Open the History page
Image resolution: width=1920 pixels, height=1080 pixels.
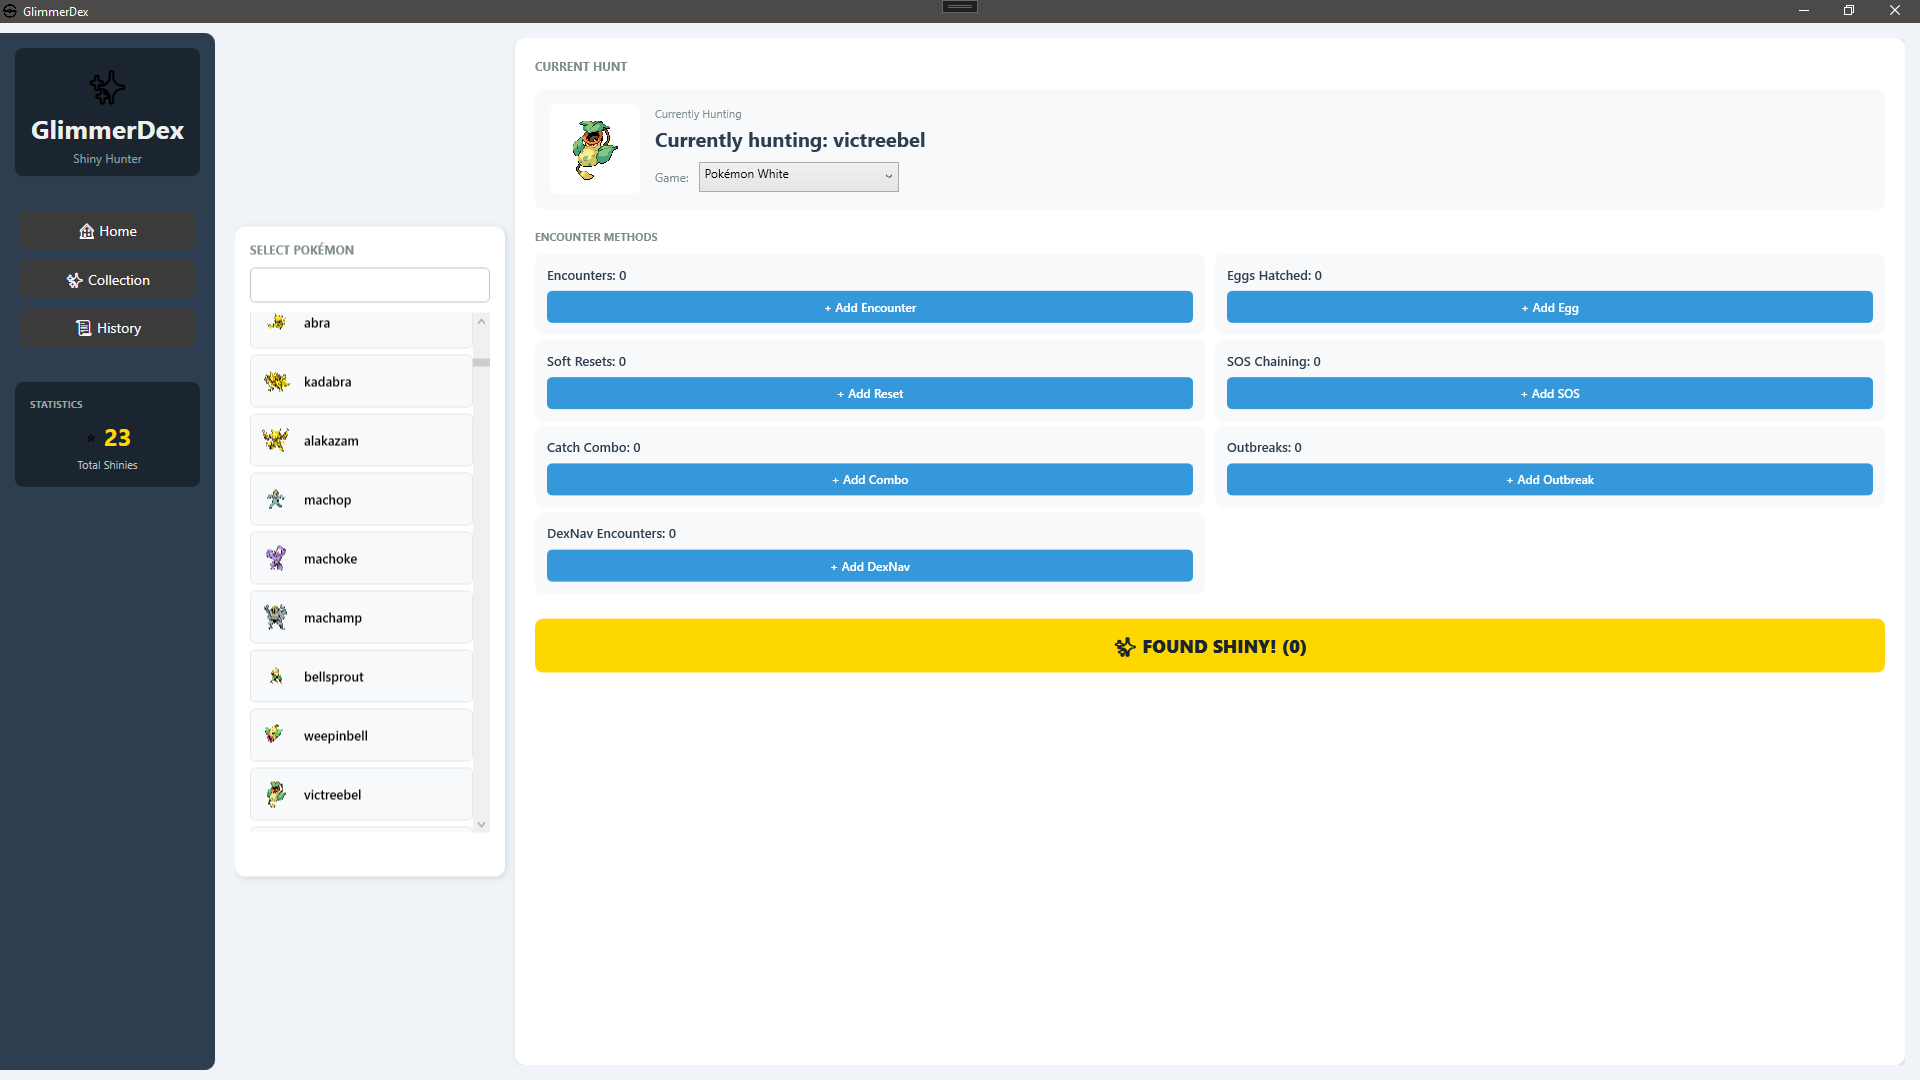pos(108,328)
